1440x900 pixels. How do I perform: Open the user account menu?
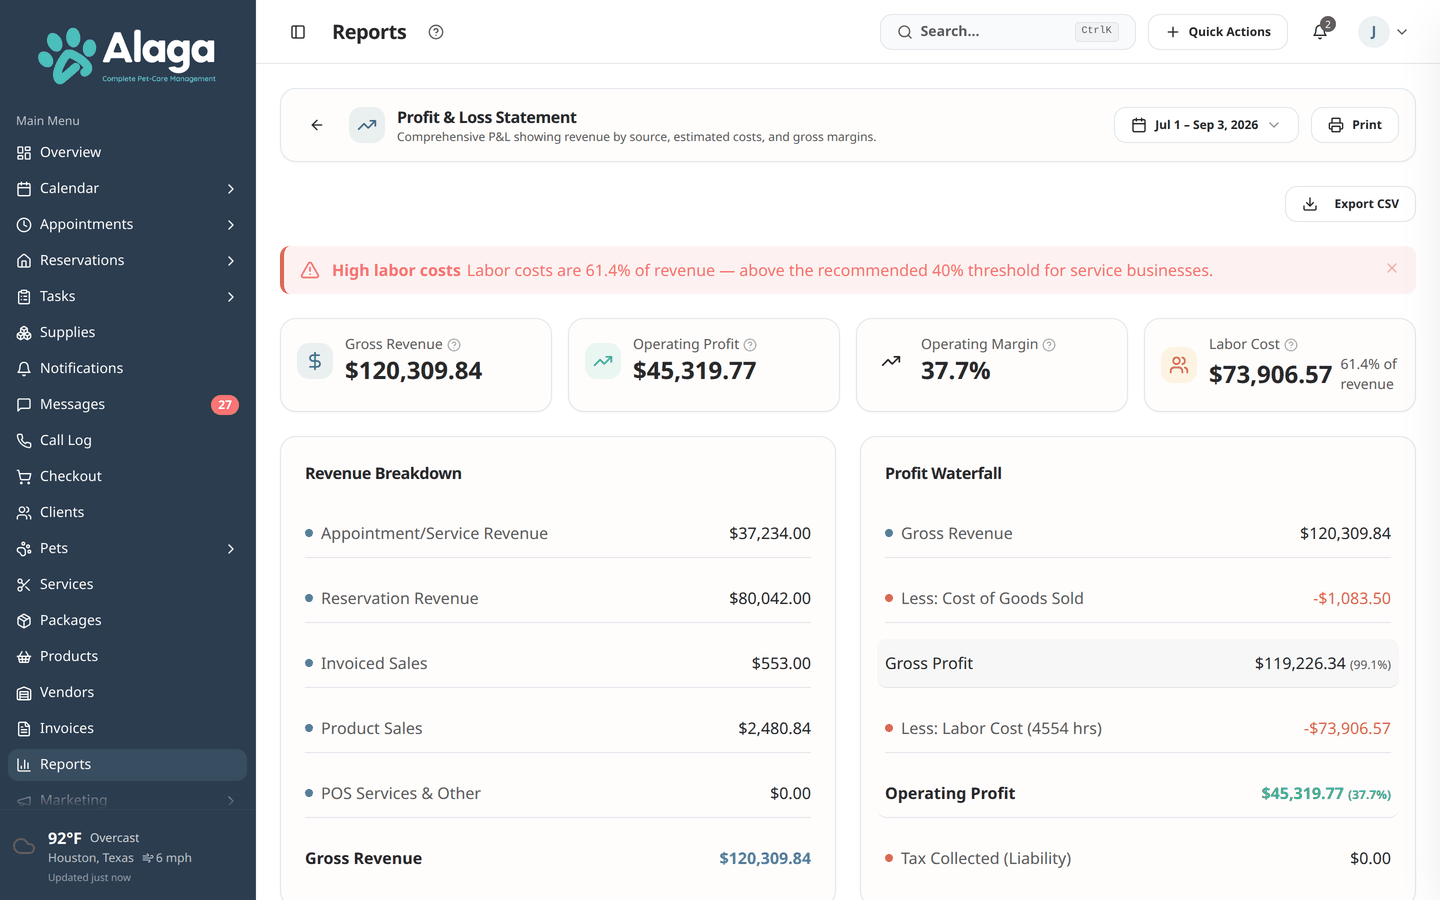point(1383,32)
